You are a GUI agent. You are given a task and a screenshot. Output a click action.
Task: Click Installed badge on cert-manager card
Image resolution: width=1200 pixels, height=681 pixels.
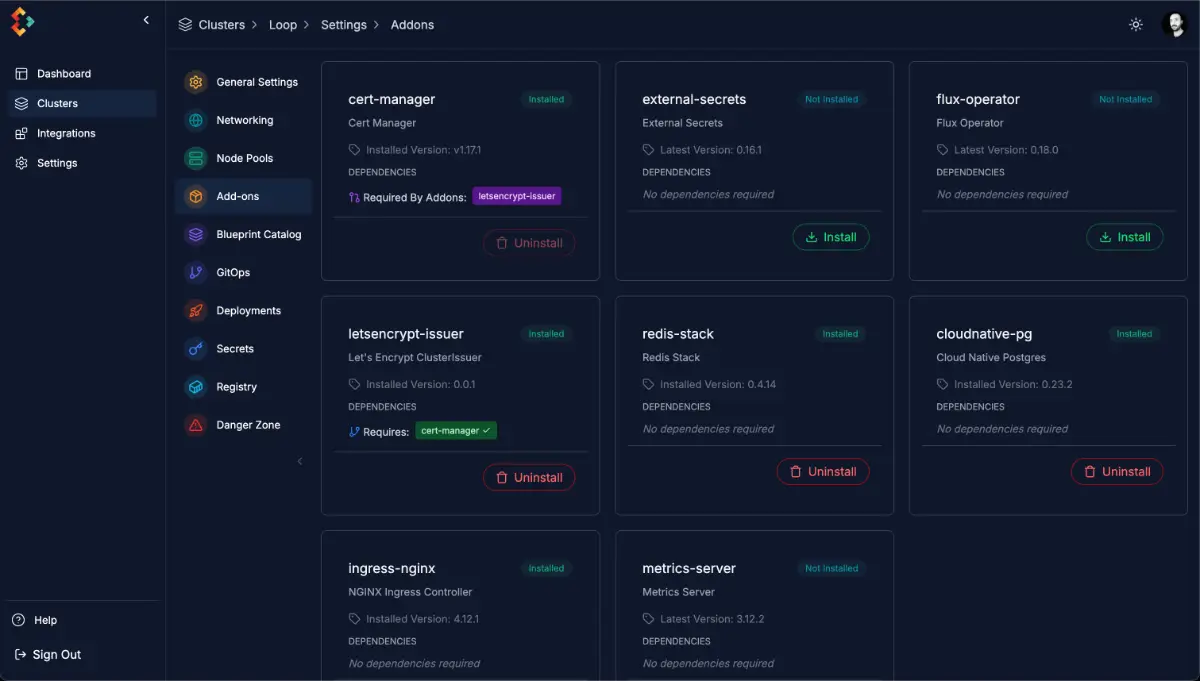[546, 99]
